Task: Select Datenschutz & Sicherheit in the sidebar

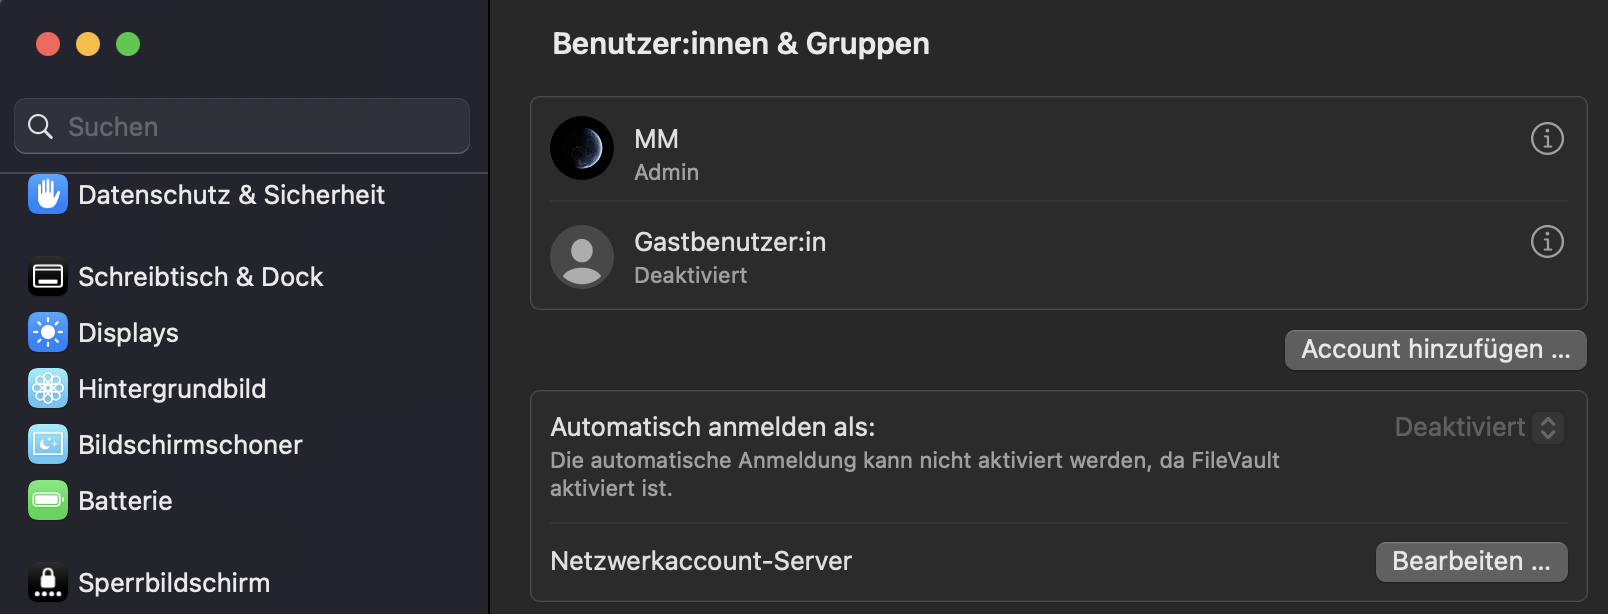Action: [x=231, y=195]
